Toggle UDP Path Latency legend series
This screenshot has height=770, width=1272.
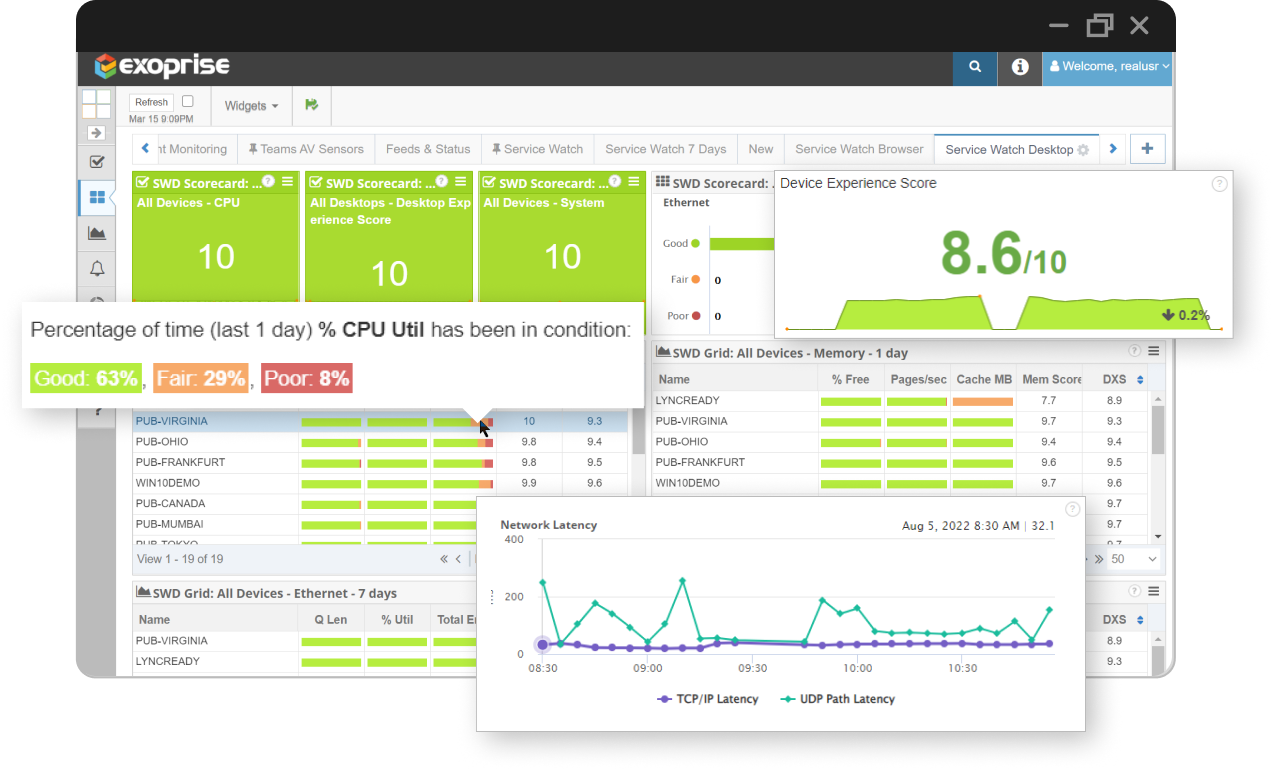(x=838, y=699)
